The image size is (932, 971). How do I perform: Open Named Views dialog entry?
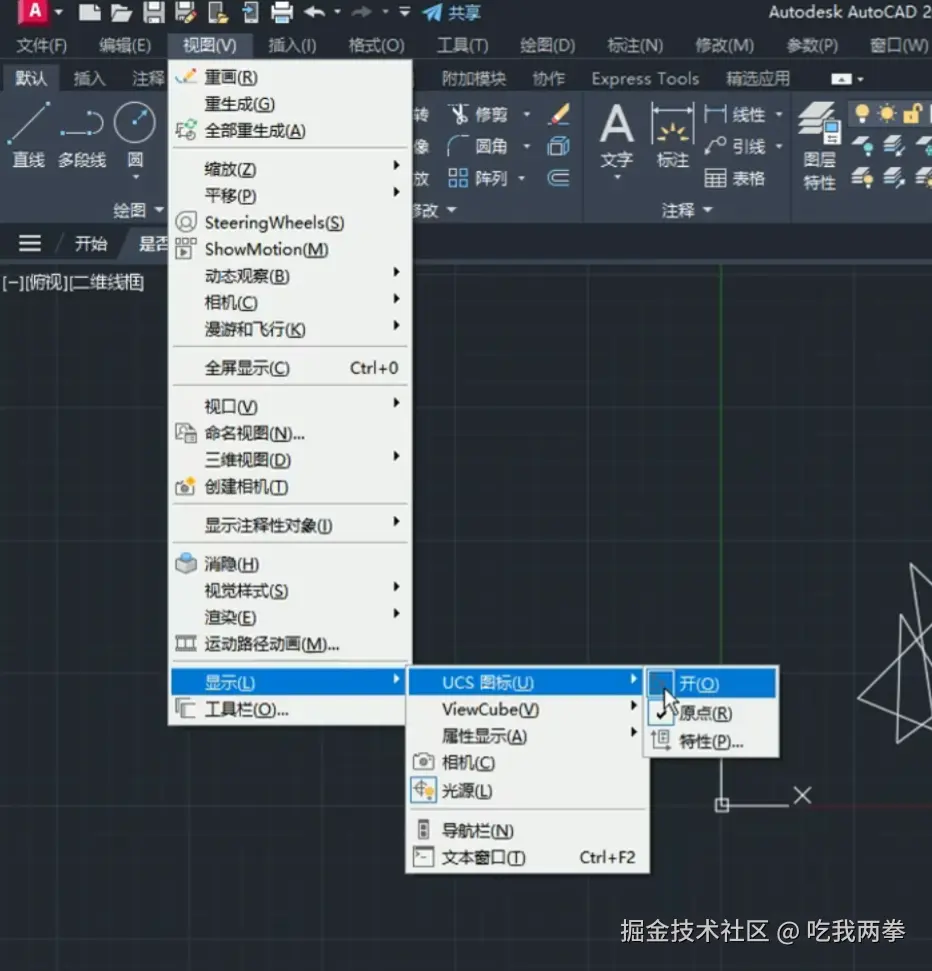pos(289,433)
